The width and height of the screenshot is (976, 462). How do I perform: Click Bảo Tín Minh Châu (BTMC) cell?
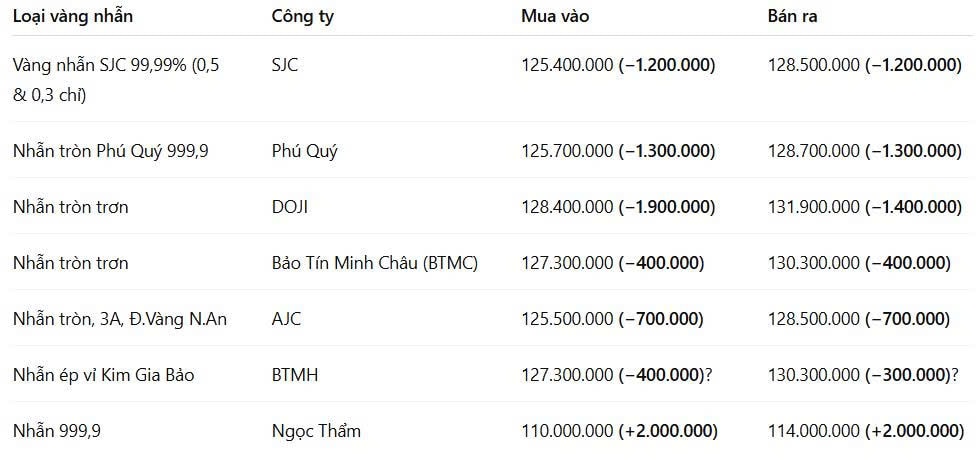click(x=375, y=263)
